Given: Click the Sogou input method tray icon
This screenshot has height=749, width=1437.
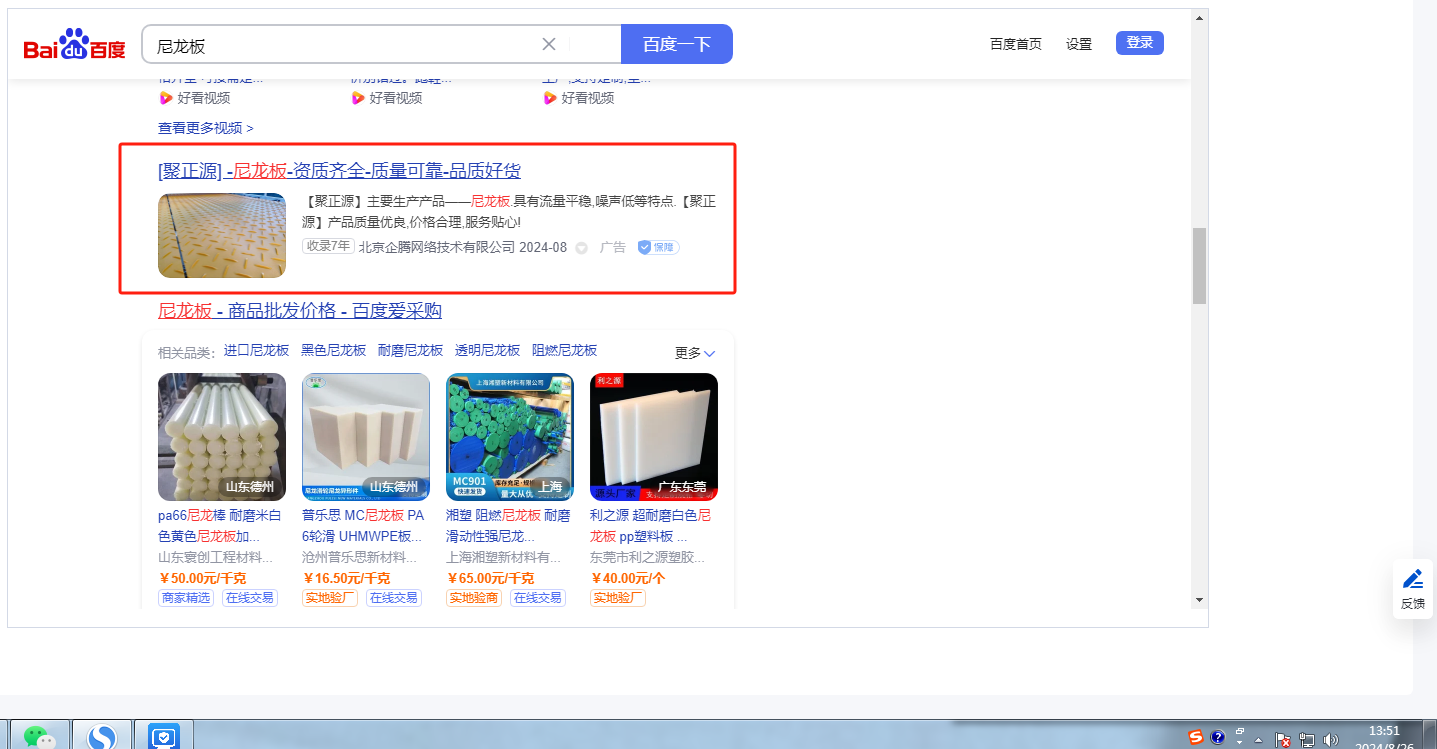Looking at the screenshot, I should coord(1196,738).
